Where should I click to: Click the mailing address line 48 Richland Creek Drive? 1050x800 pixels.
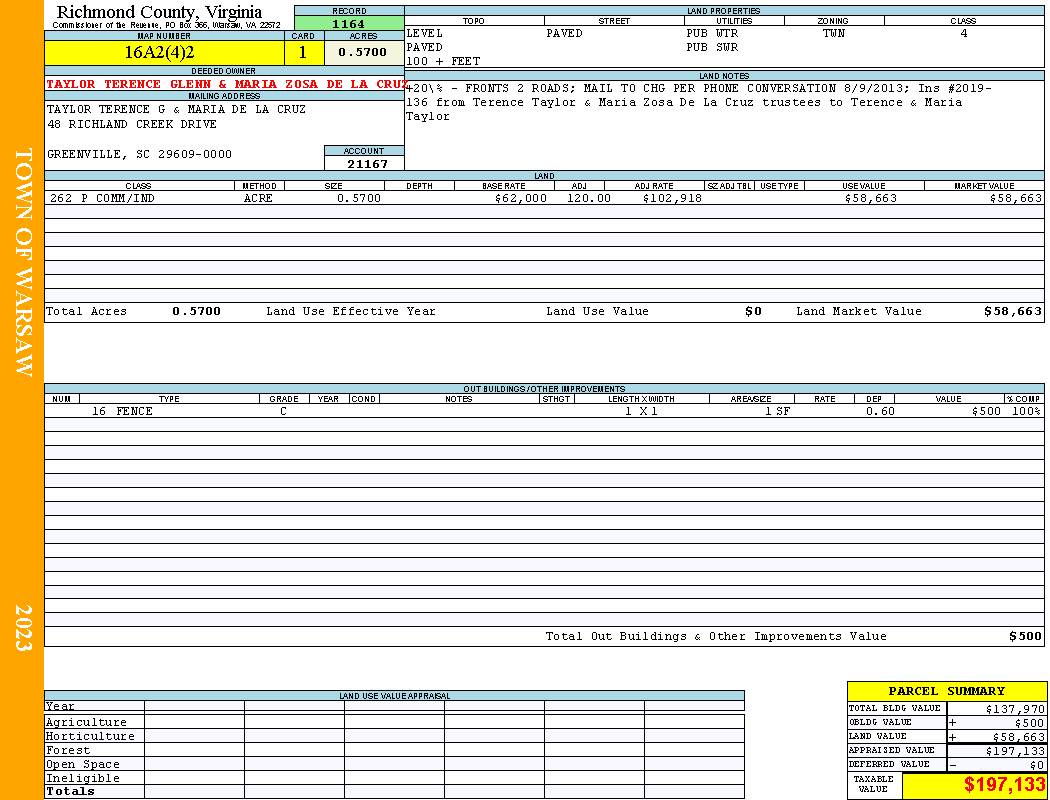pos(132,125)
